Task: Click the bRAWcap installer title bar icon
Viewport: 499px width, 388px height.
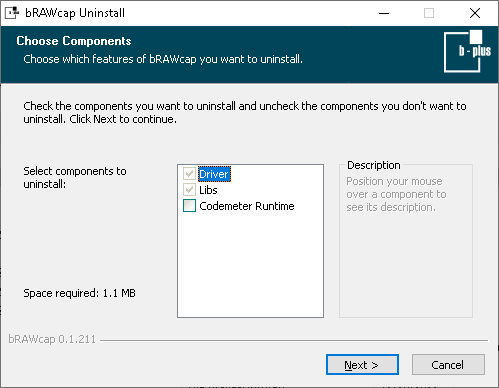Action: [12, 13]
